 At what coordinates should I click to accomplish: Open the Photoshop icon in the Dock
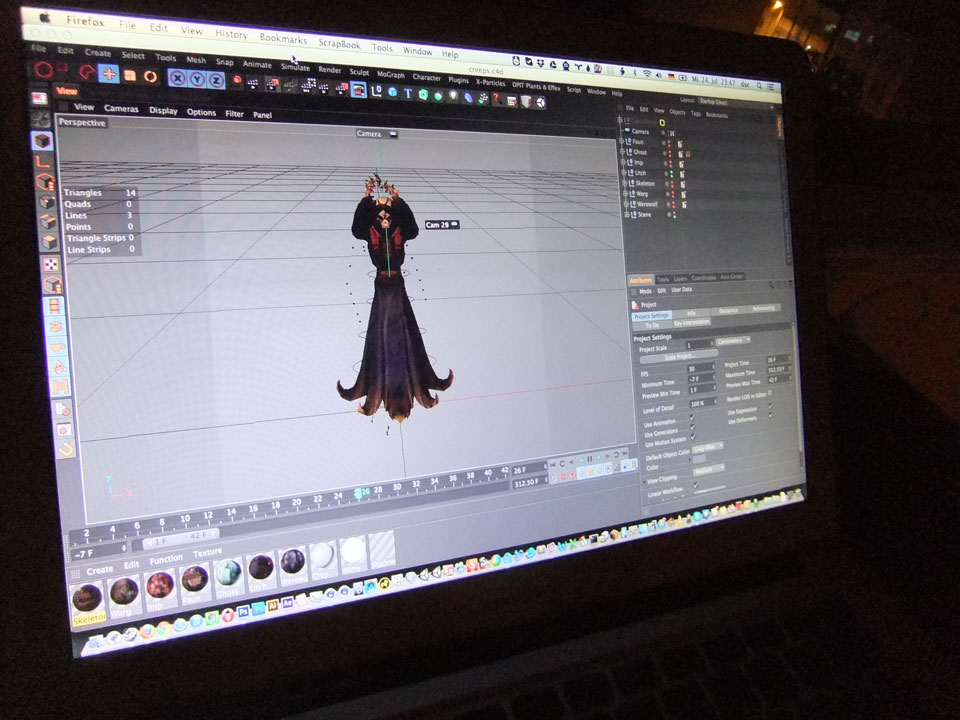coord(243,611)
